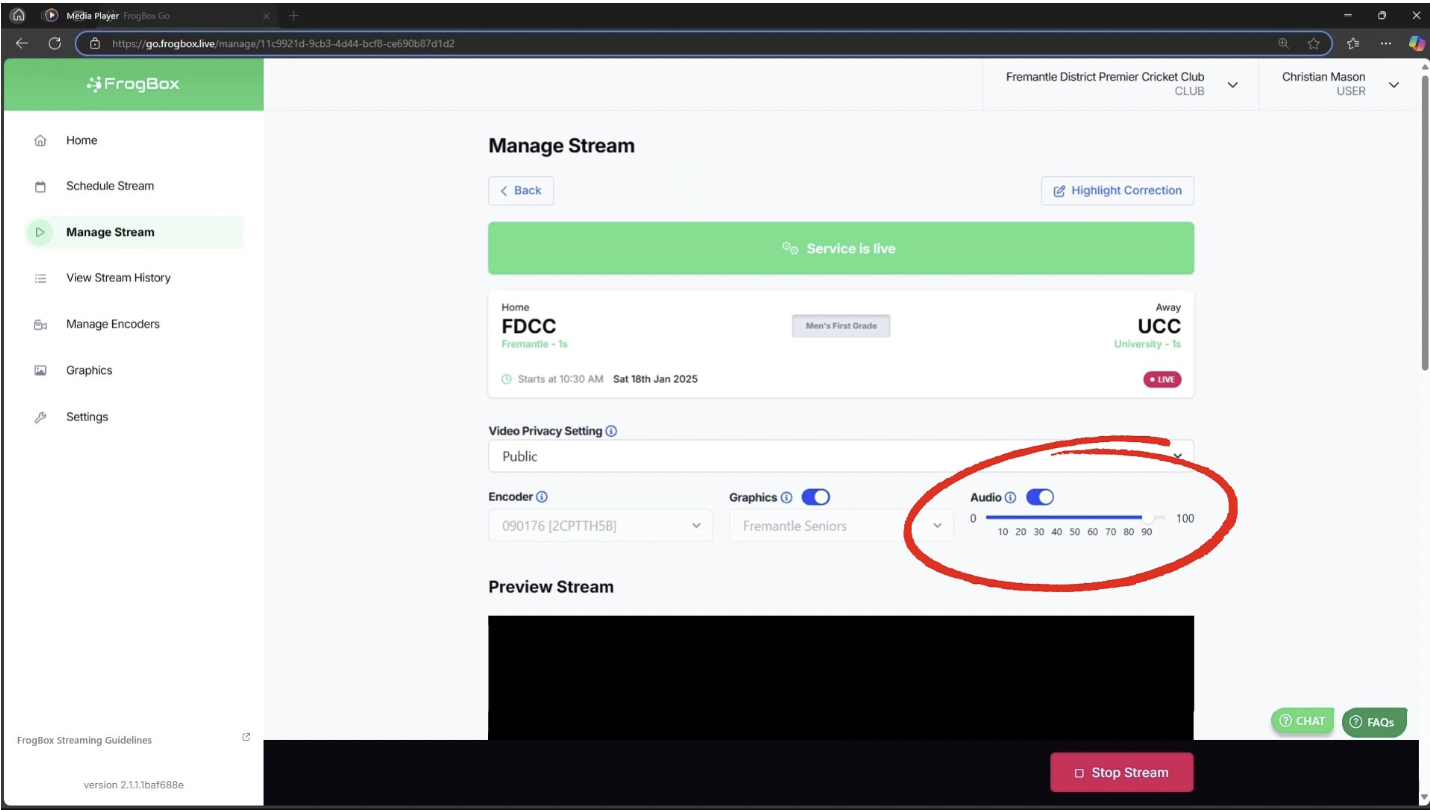Reload the page with the refresh icon
The image size is (1430, 810).
(55, 43)
